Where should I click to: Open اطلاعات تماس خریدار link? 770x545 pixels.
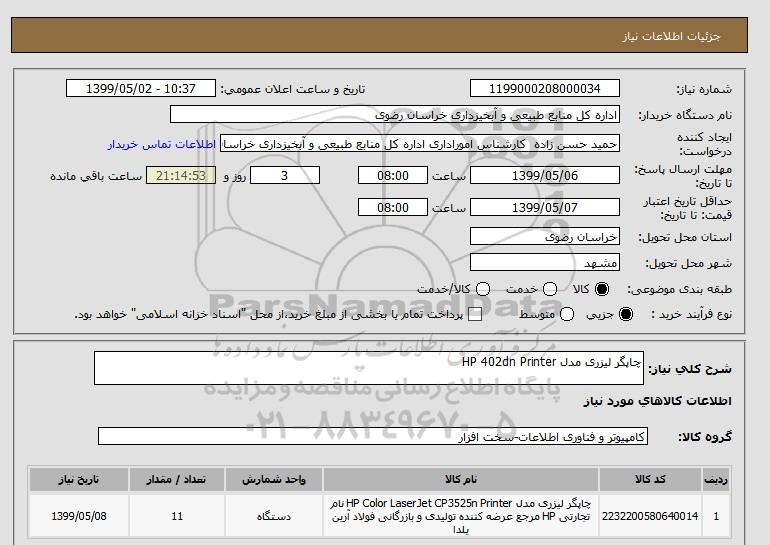click(162, 144)
